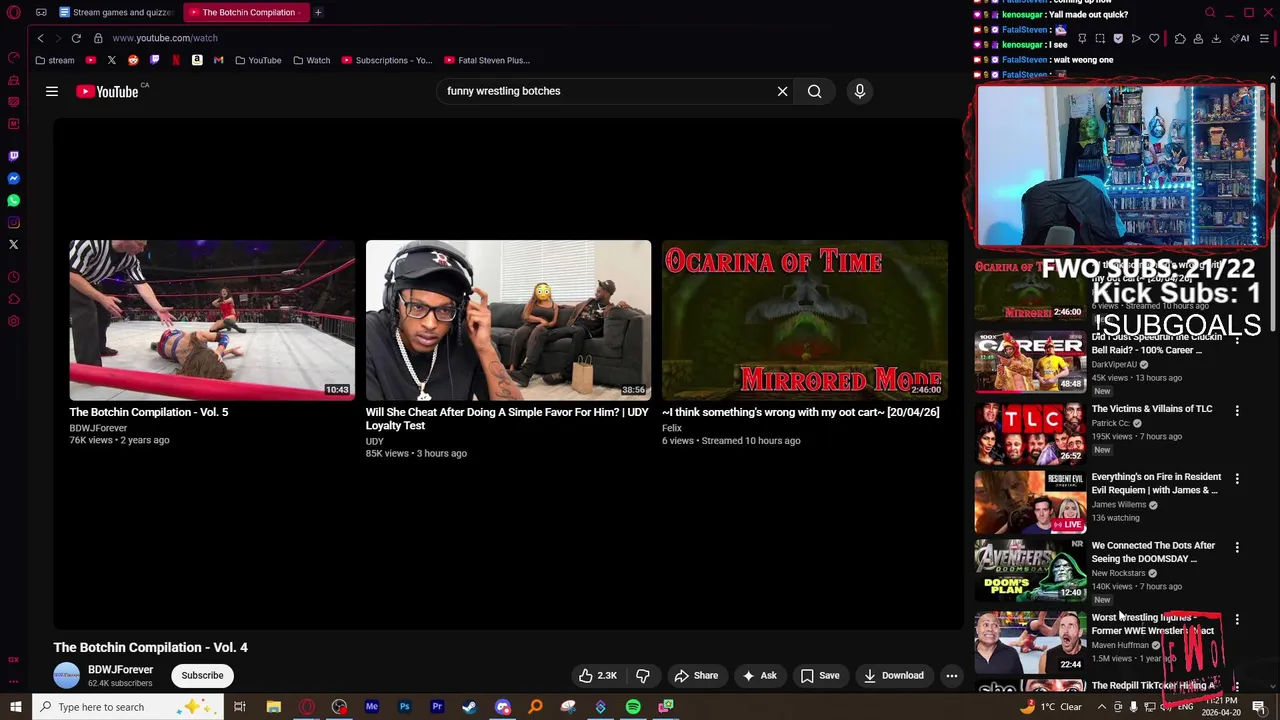This screenshot has width=1280, height=720.
Task: Open the Opera extensions puzzle icon
Action: 1180,38
